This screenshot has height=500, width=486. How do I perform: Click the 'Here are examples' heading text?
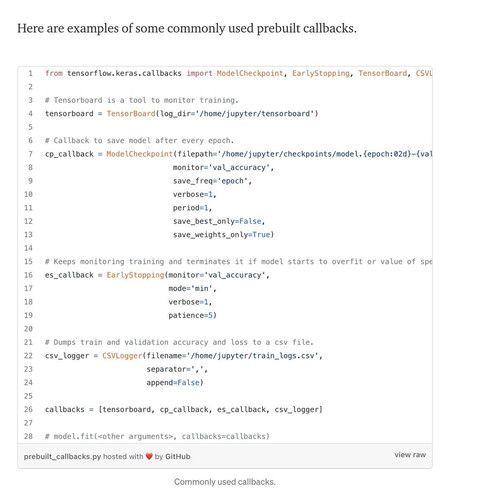[187, 28]
